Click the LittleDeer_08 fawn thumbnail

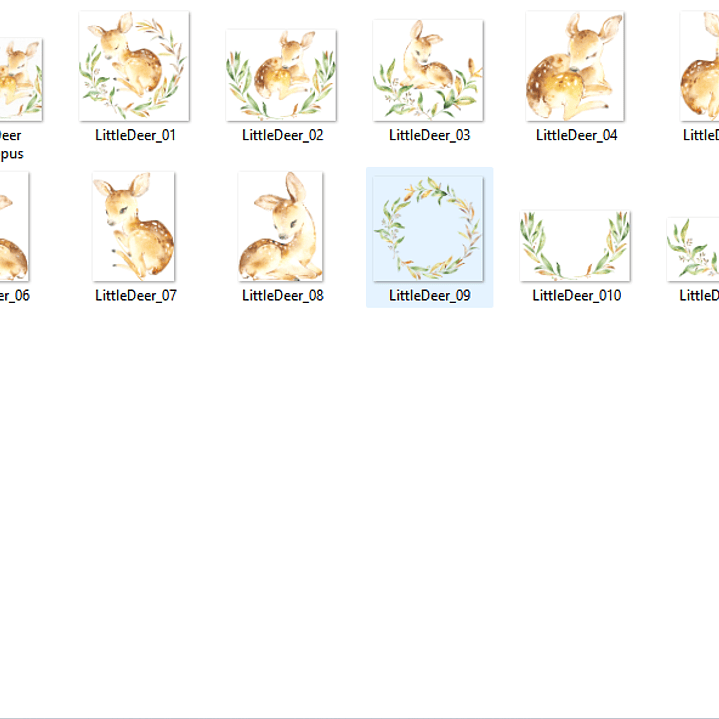(281, 226)
